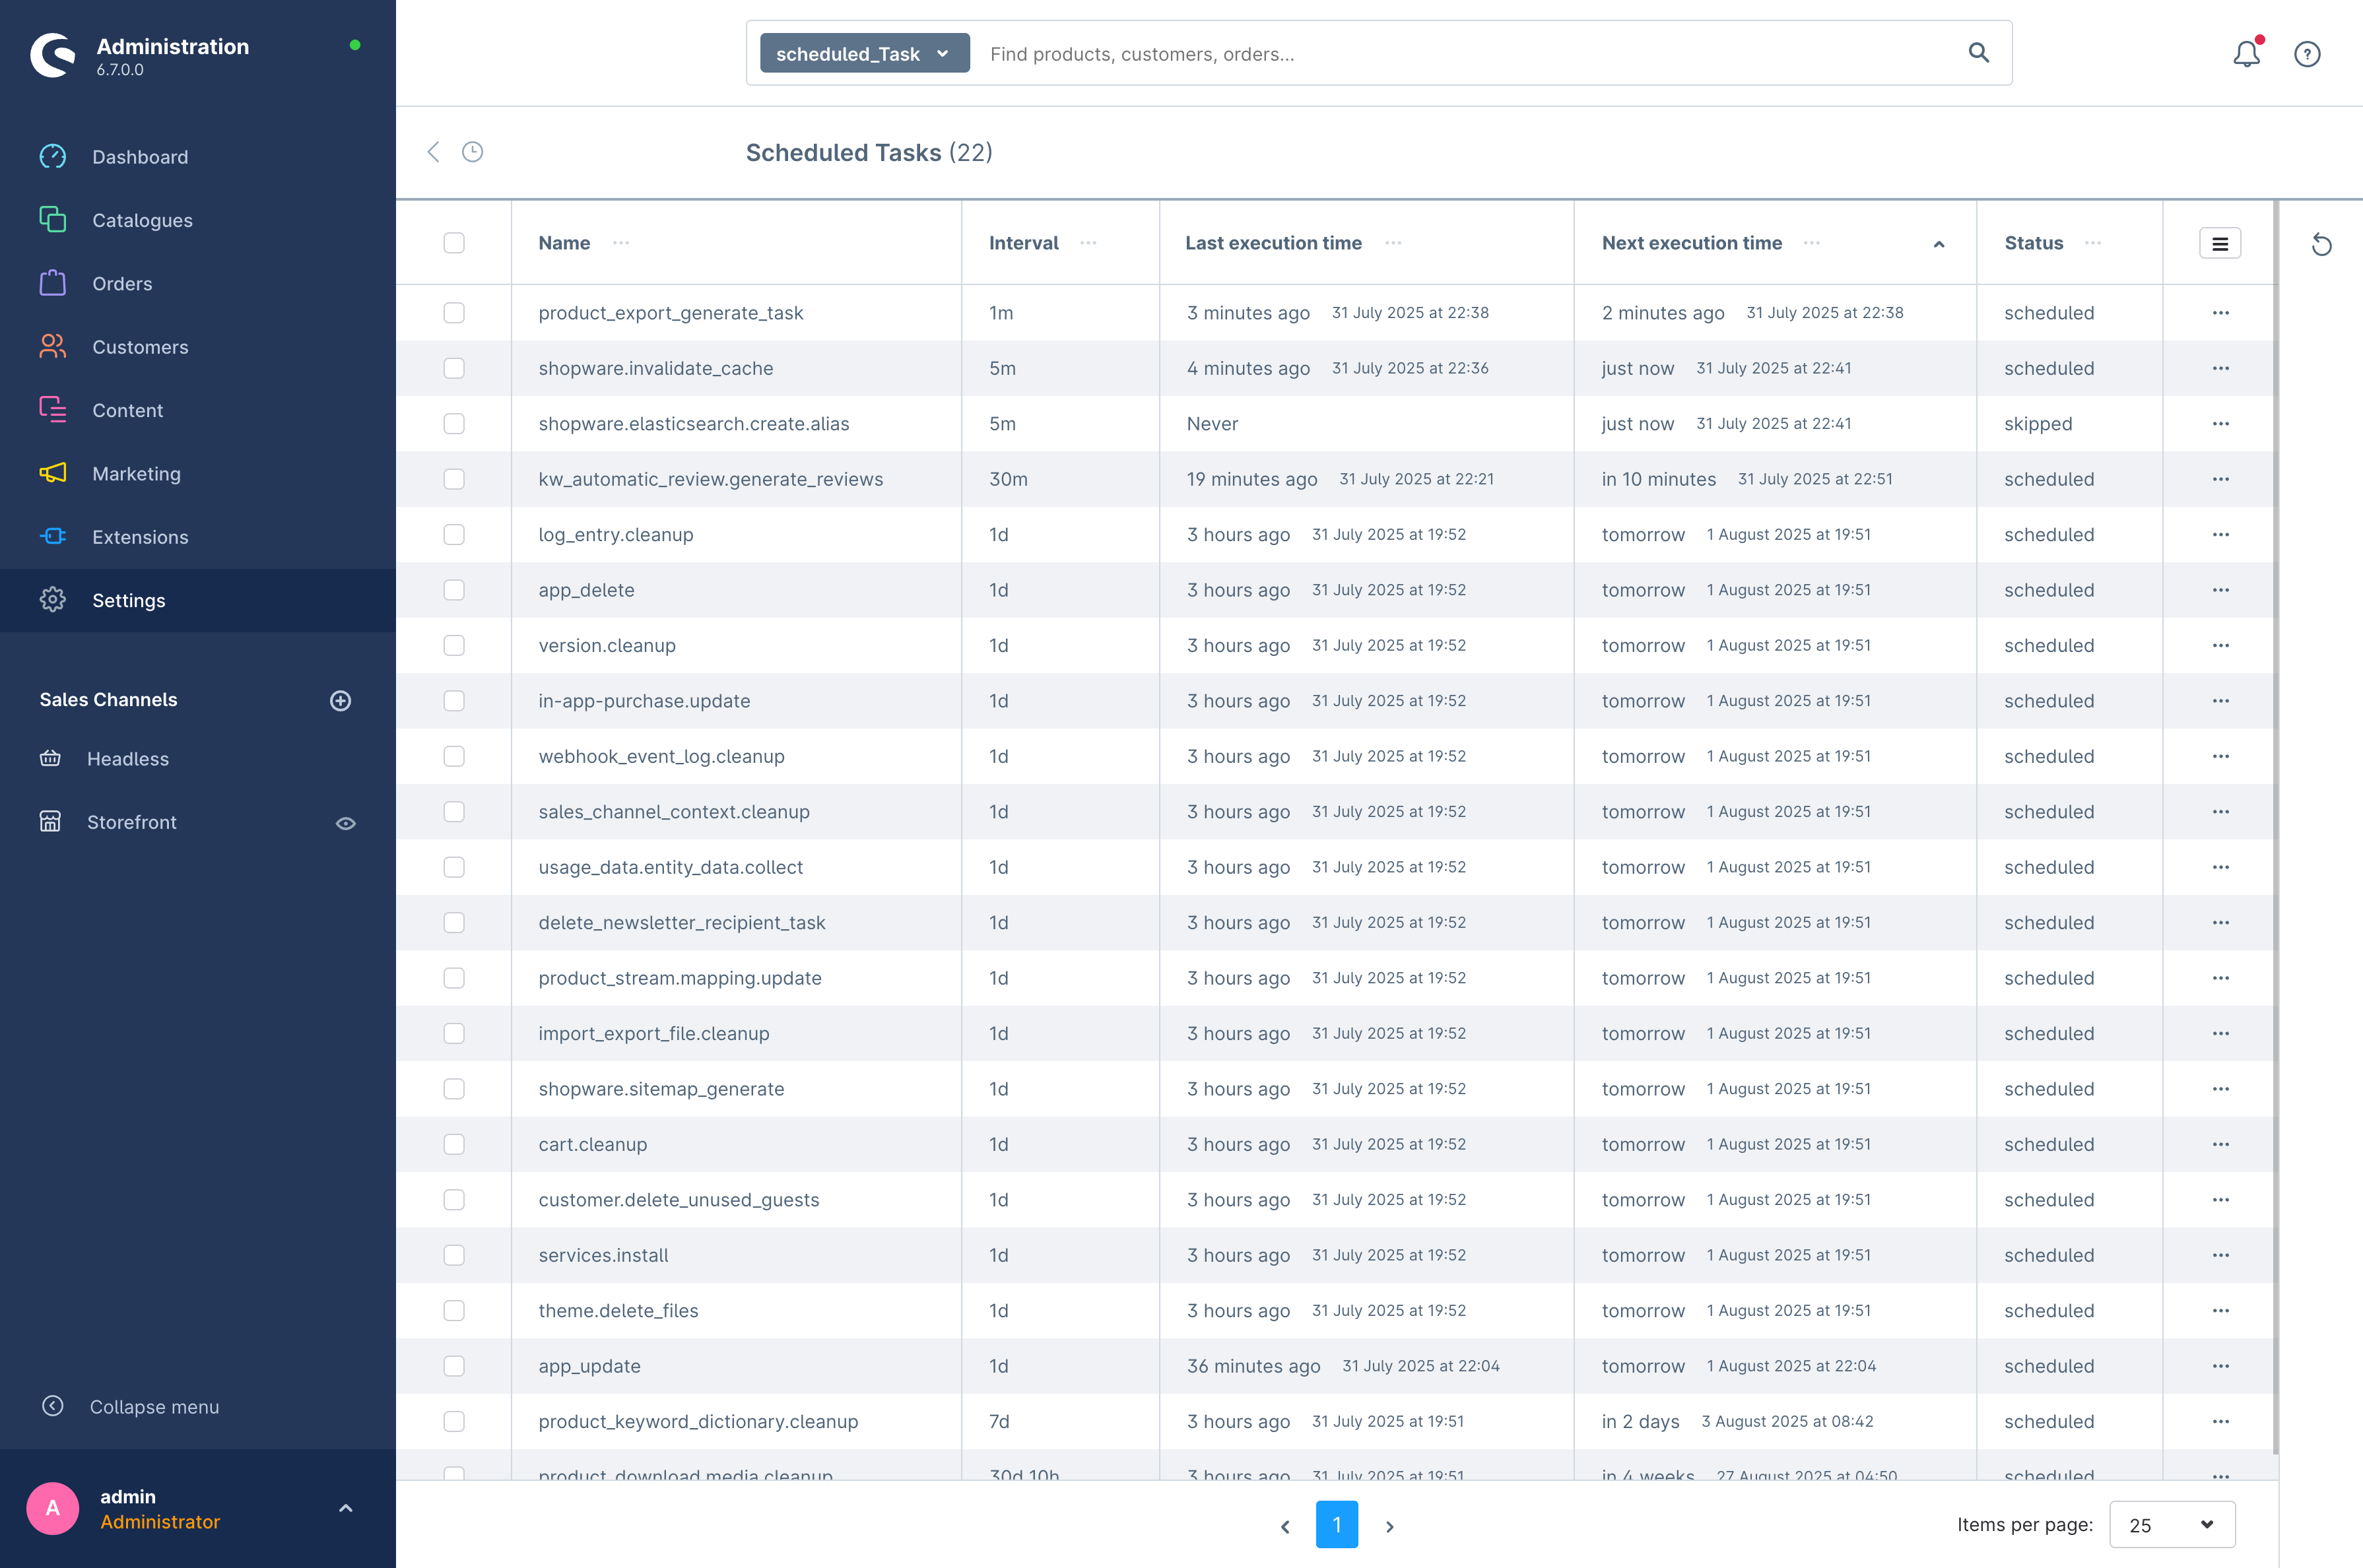Click the notifications bell icon
This screenshot has height=1568, width=2363.
coord(2245,54)
